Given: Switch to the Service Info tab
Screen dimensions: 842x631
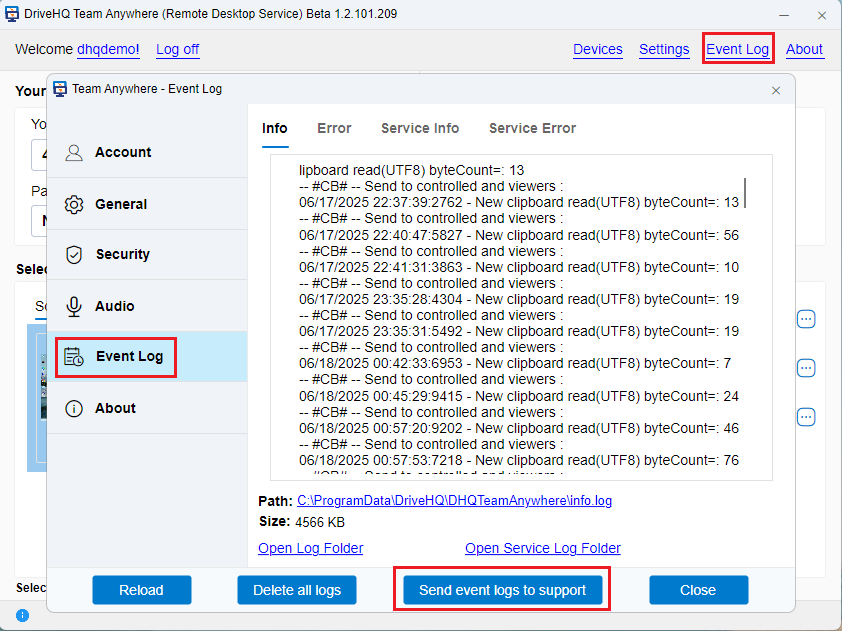Looking at the screenshot, I should (420, 128).
